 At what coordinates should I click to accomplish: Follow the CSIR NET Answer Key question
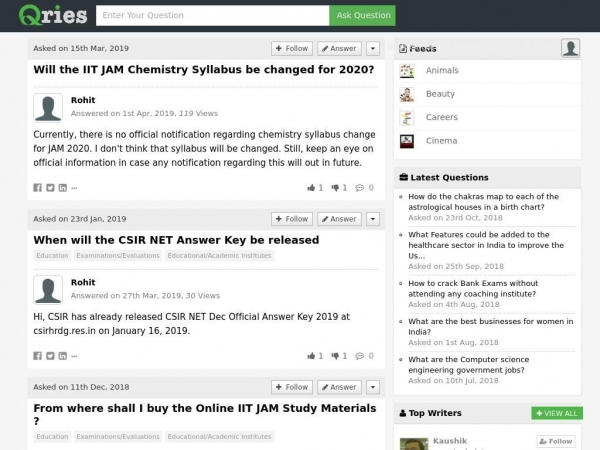pyautogui.click(x=292, y=219)
